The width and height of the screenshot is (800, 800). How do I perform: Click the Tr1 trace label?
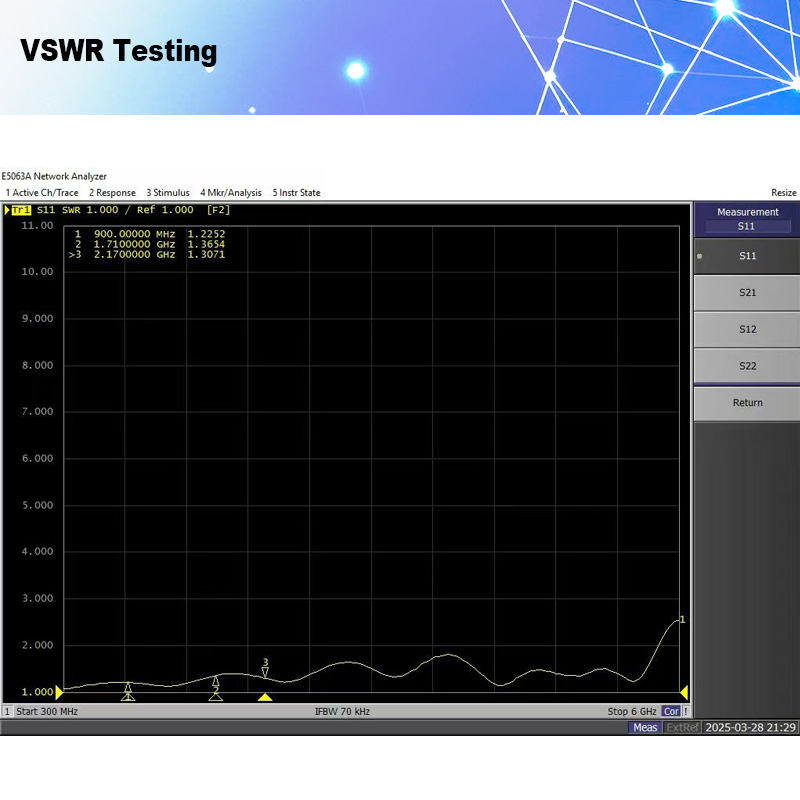click(20, 210)
